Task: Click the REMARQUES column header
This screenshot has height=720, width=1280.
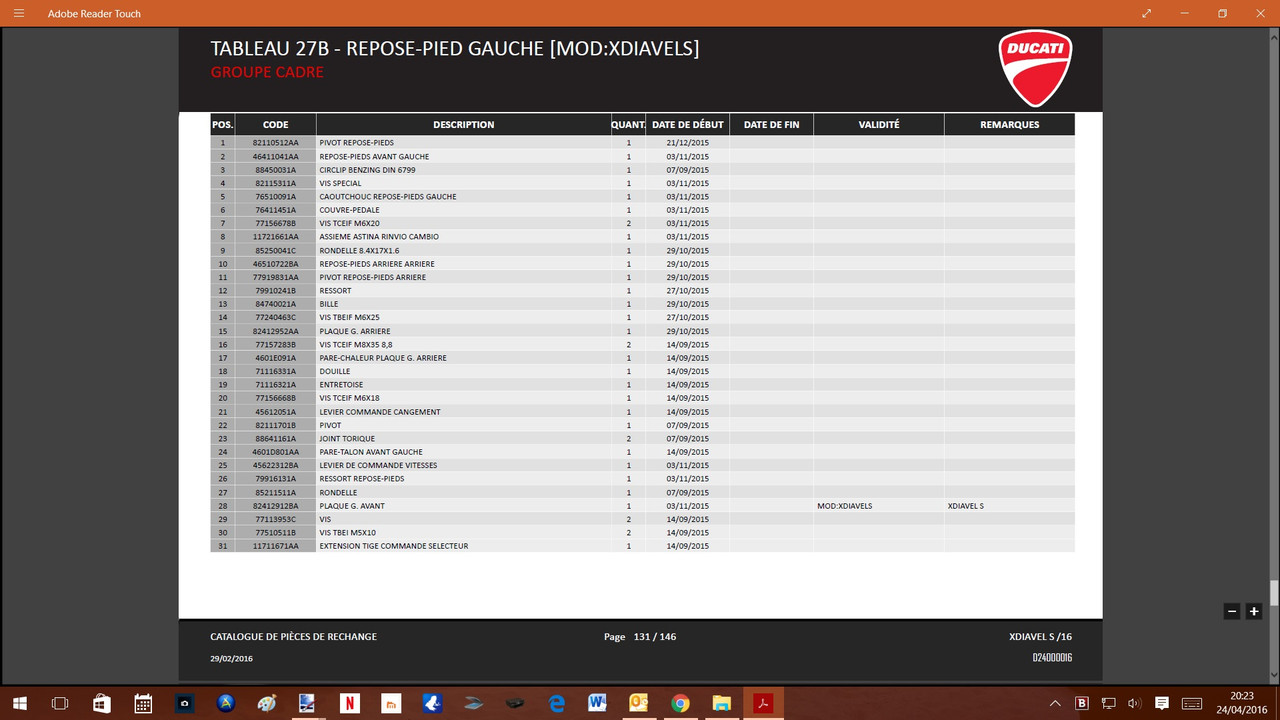Action: coord(1010,125)
